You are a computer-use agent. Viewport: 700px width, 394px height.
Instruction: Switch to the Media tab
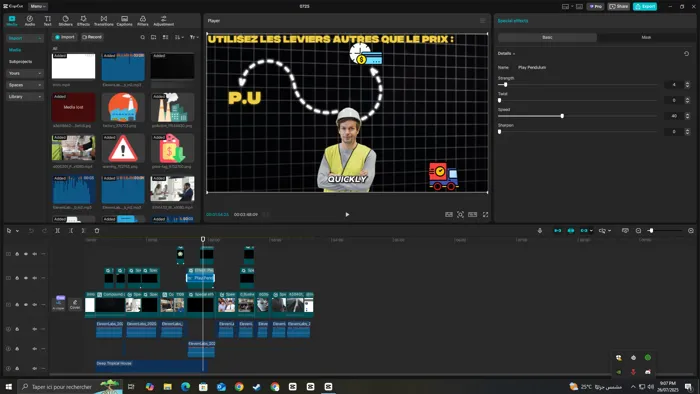(12, 21)
